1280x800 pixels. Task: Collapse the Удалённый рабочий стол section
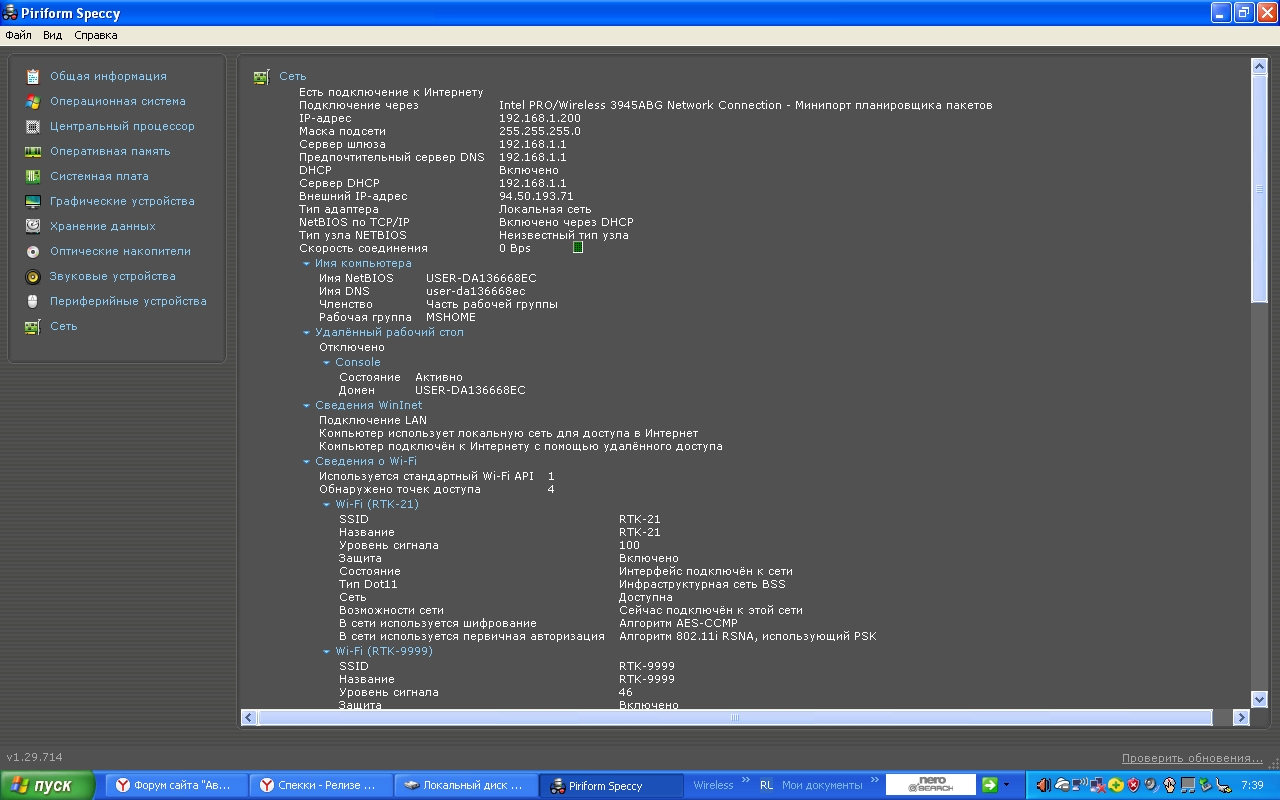click(x=306, y=333)
